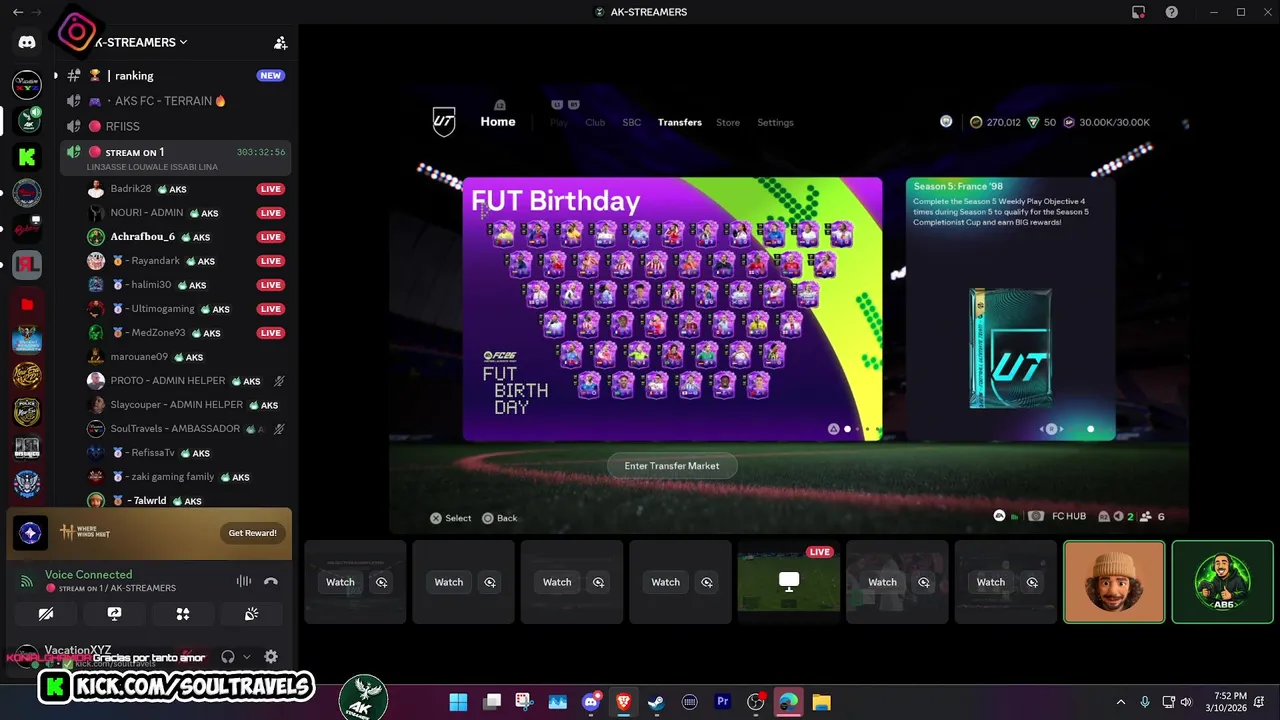
Task: Click Enter Transfer Market button
Action: click(x=672, y=466)
